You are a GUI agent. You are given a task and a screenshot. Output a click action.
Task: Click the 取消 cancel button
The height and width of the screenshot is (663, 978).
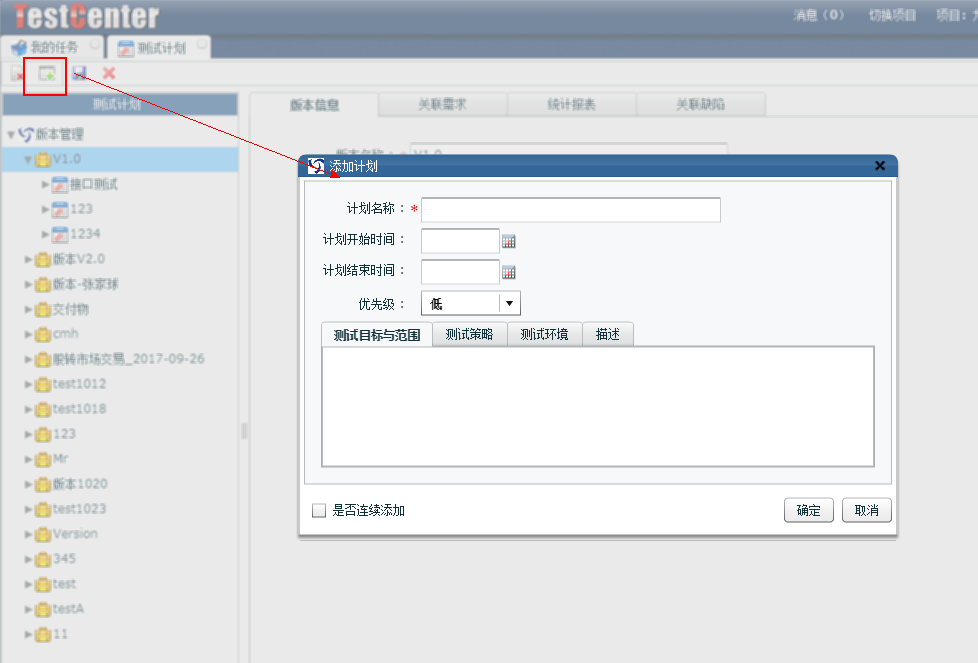pos(866,510)
